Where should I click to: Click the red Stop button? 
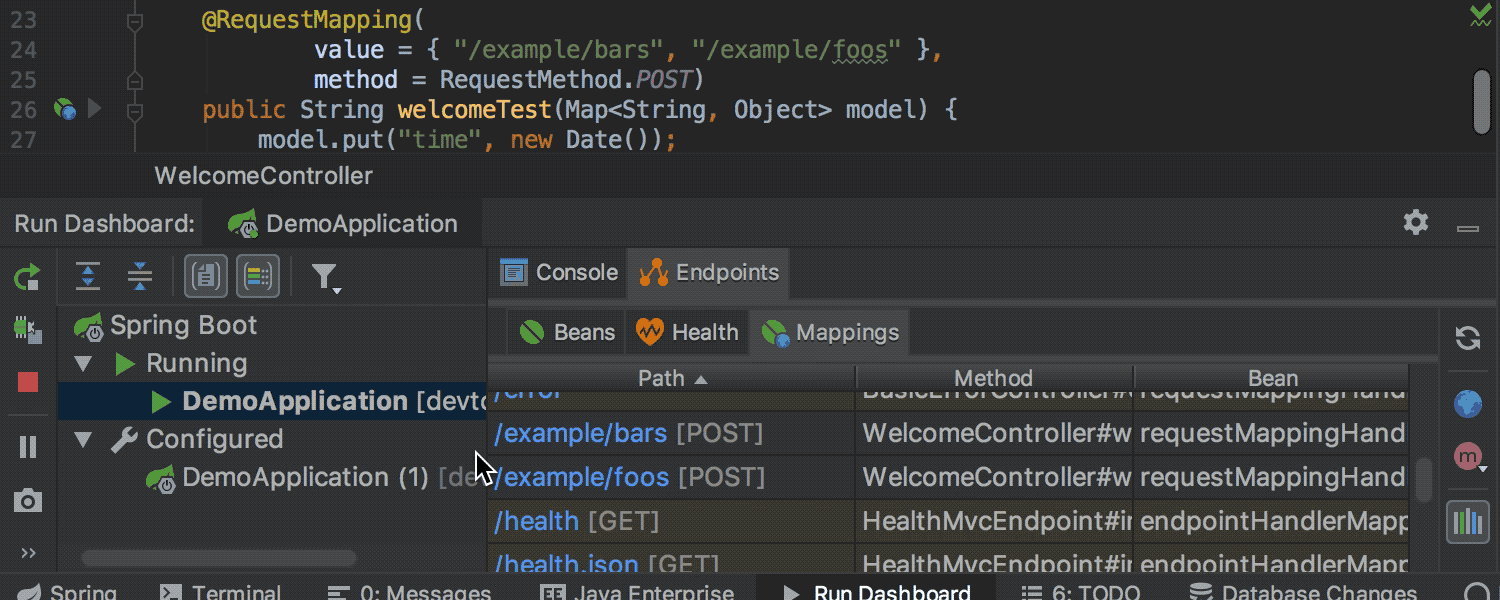[x=28, y=382]
